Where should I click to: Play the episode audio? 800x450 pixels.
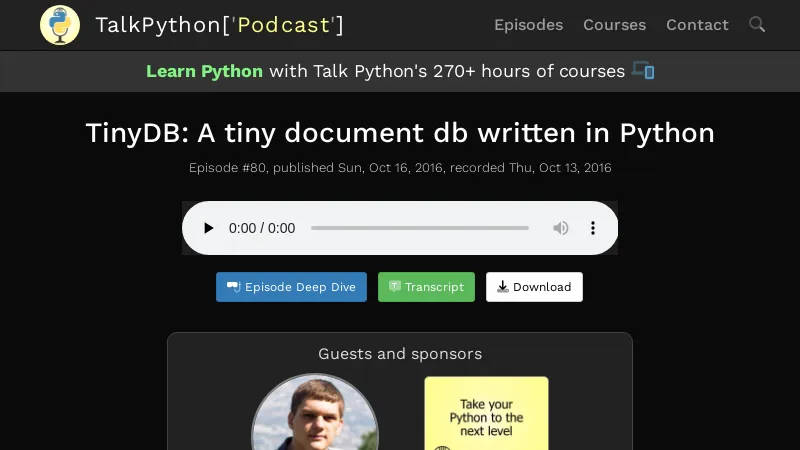pyautogui.click(x=208, y=228)
